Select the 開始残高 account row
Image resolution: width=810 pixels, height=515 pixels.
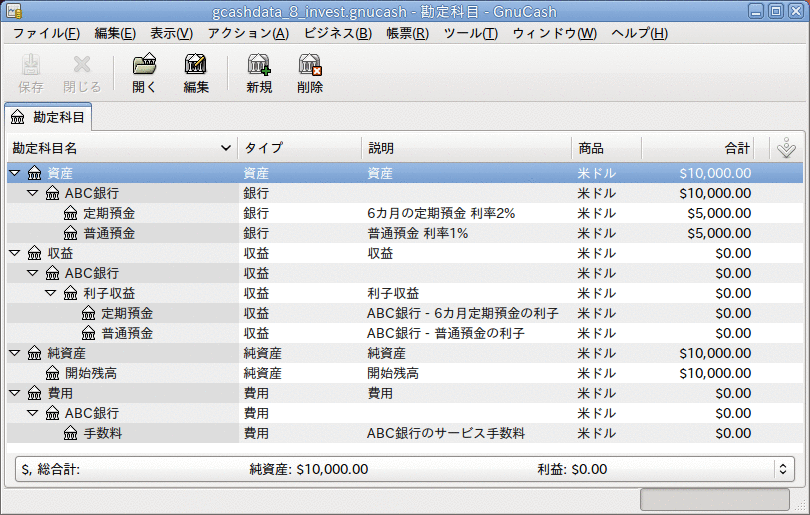405,373
